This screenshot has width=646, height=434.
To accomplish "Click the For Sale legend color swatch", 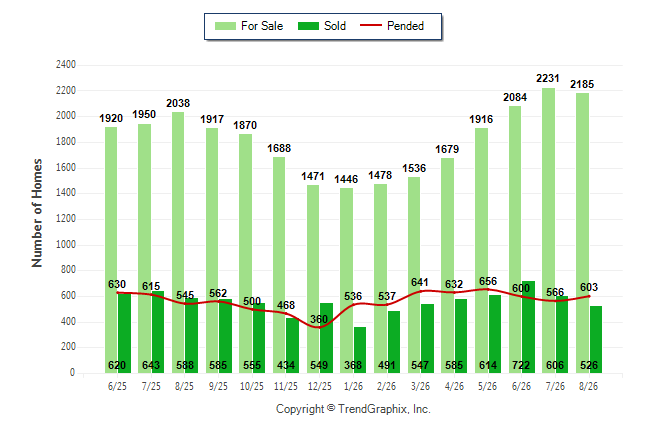I will point(225,26).
